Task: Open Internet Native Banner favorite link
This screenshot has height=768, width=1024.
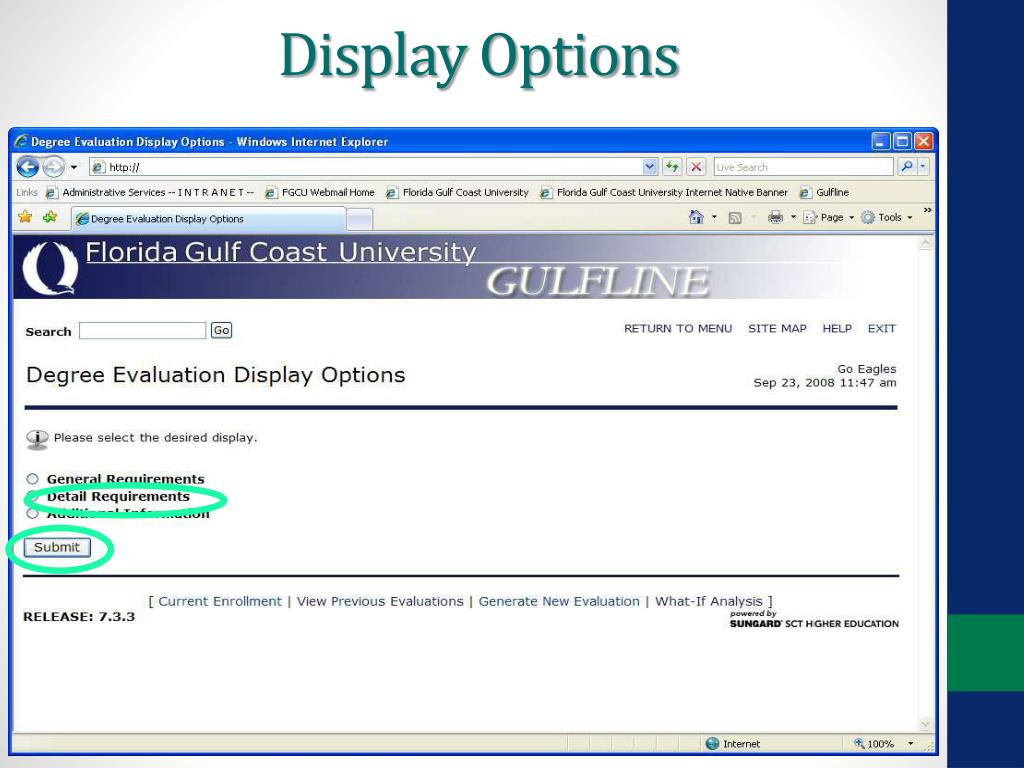Action: pos(664,193)
